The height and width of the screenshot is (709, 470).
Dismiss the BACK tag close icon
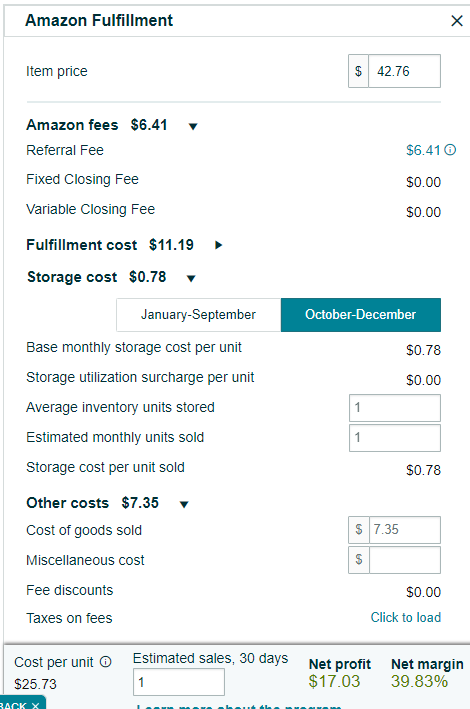point(35,705)
